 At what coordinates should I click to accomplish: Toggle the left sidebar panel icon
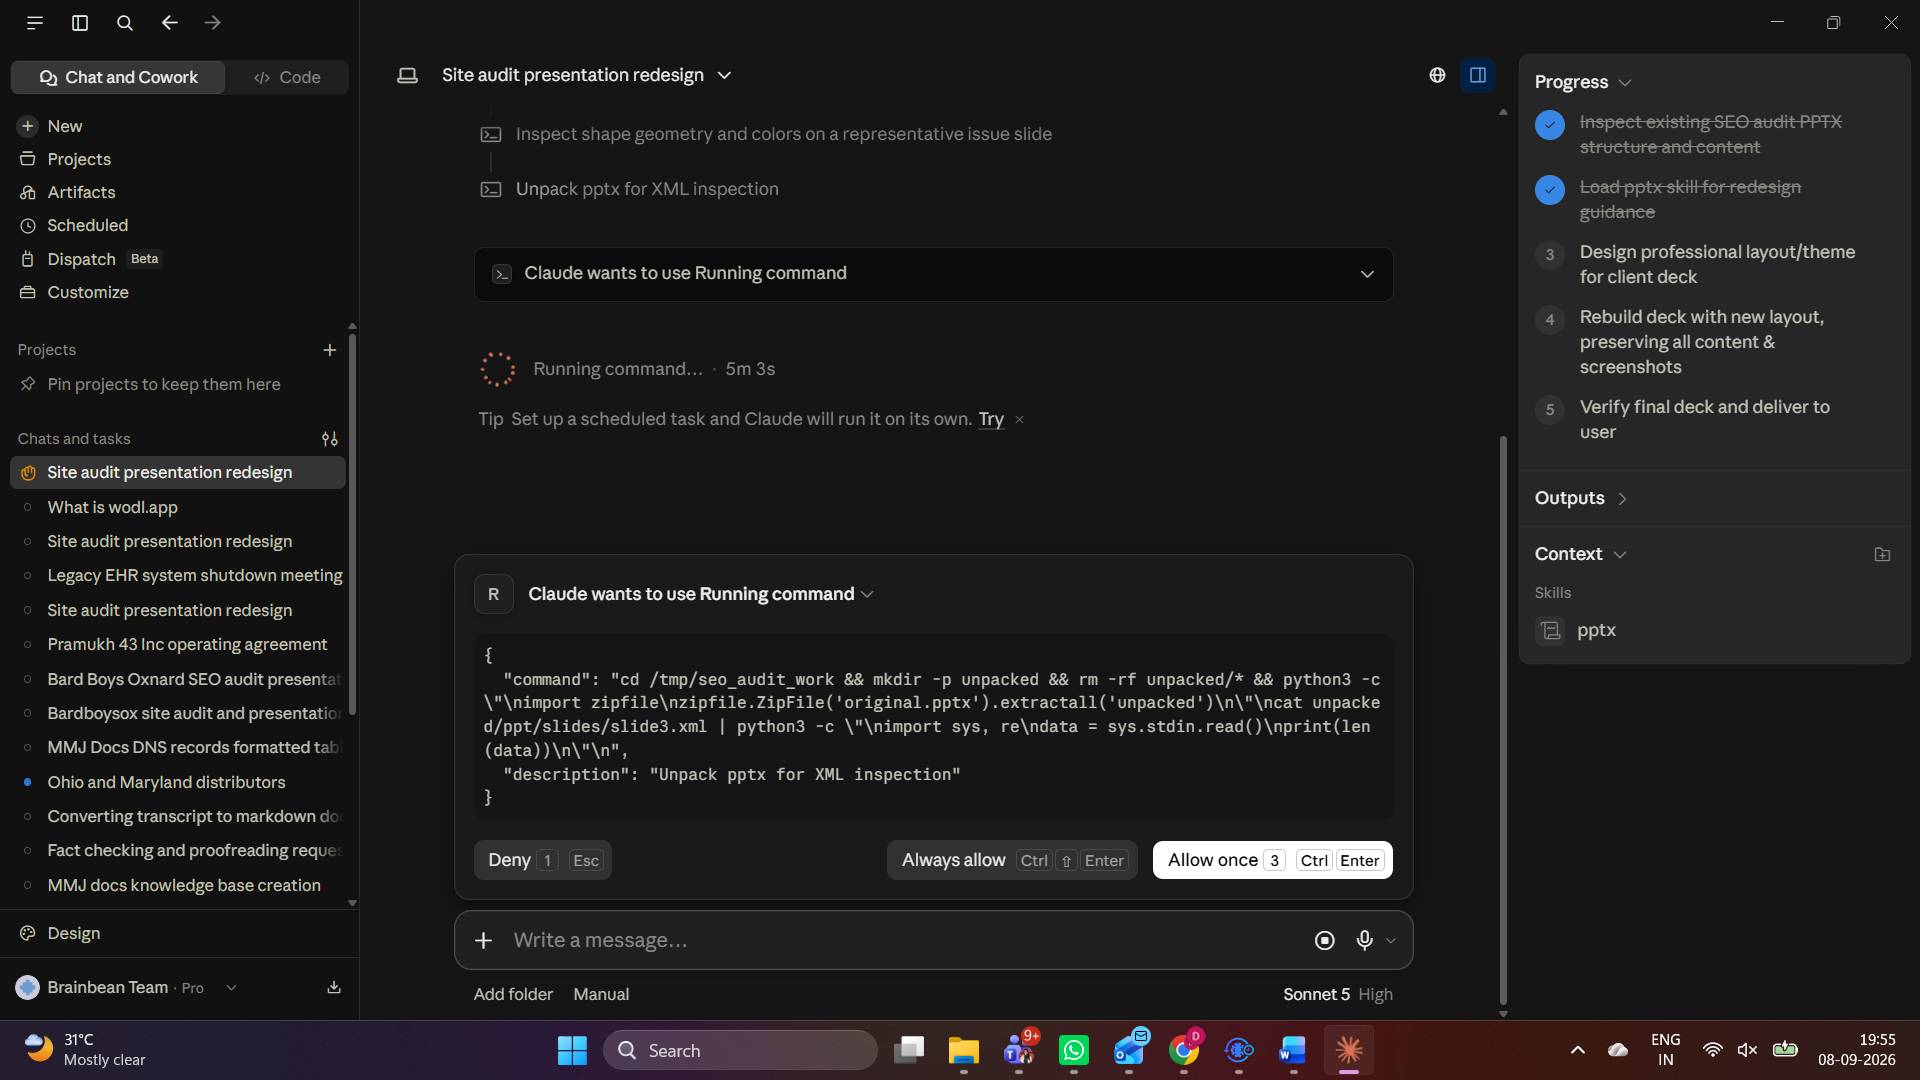click(80, 22)
